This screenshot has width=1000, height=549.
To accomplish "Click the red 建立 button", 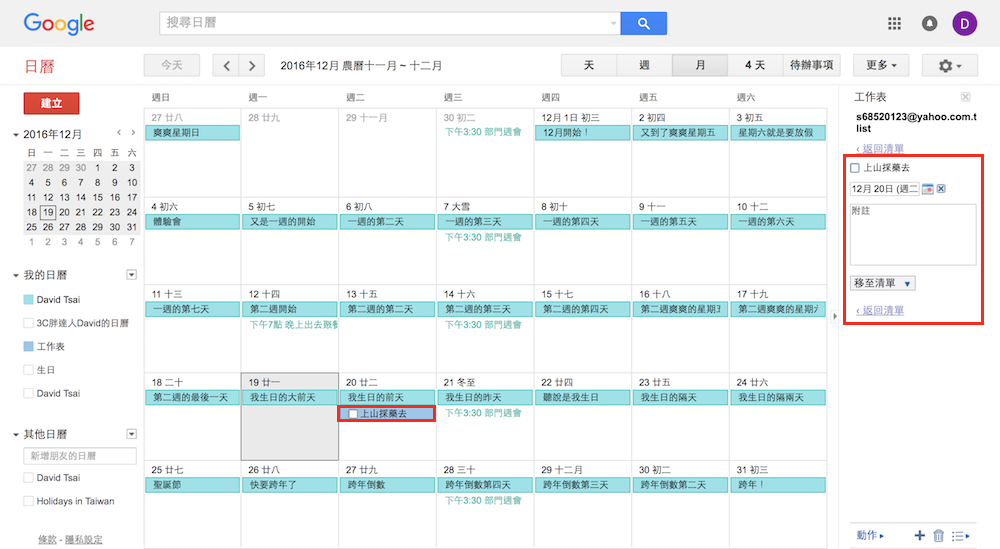I will point(51,103).
